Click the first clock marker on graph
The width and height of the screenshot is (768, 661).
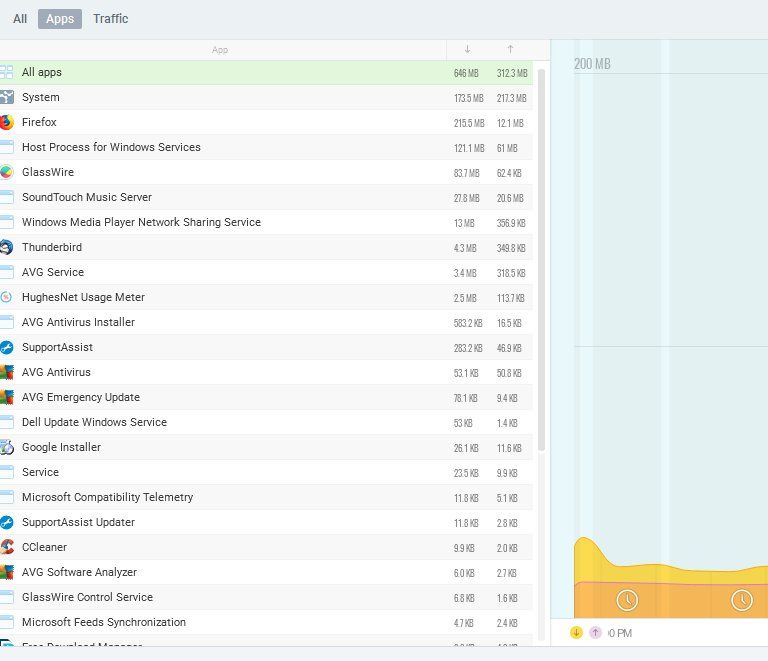point(627,600)
